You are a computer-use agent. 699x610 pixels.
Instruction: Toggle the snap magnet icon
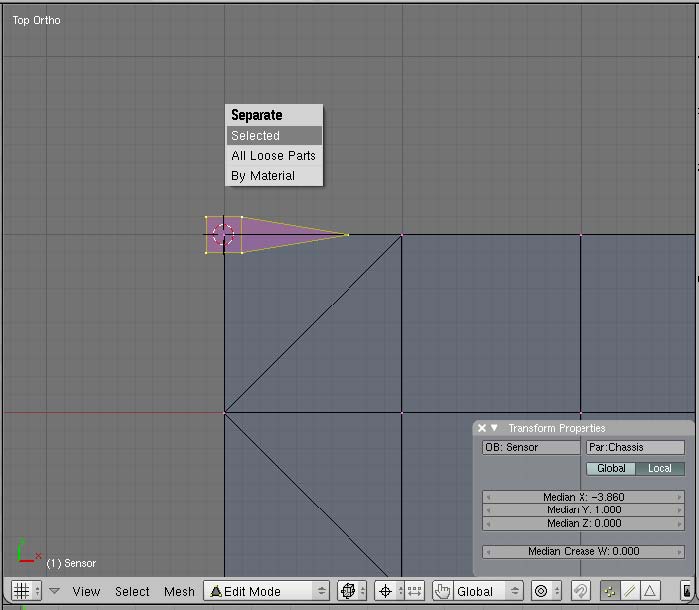580,591
